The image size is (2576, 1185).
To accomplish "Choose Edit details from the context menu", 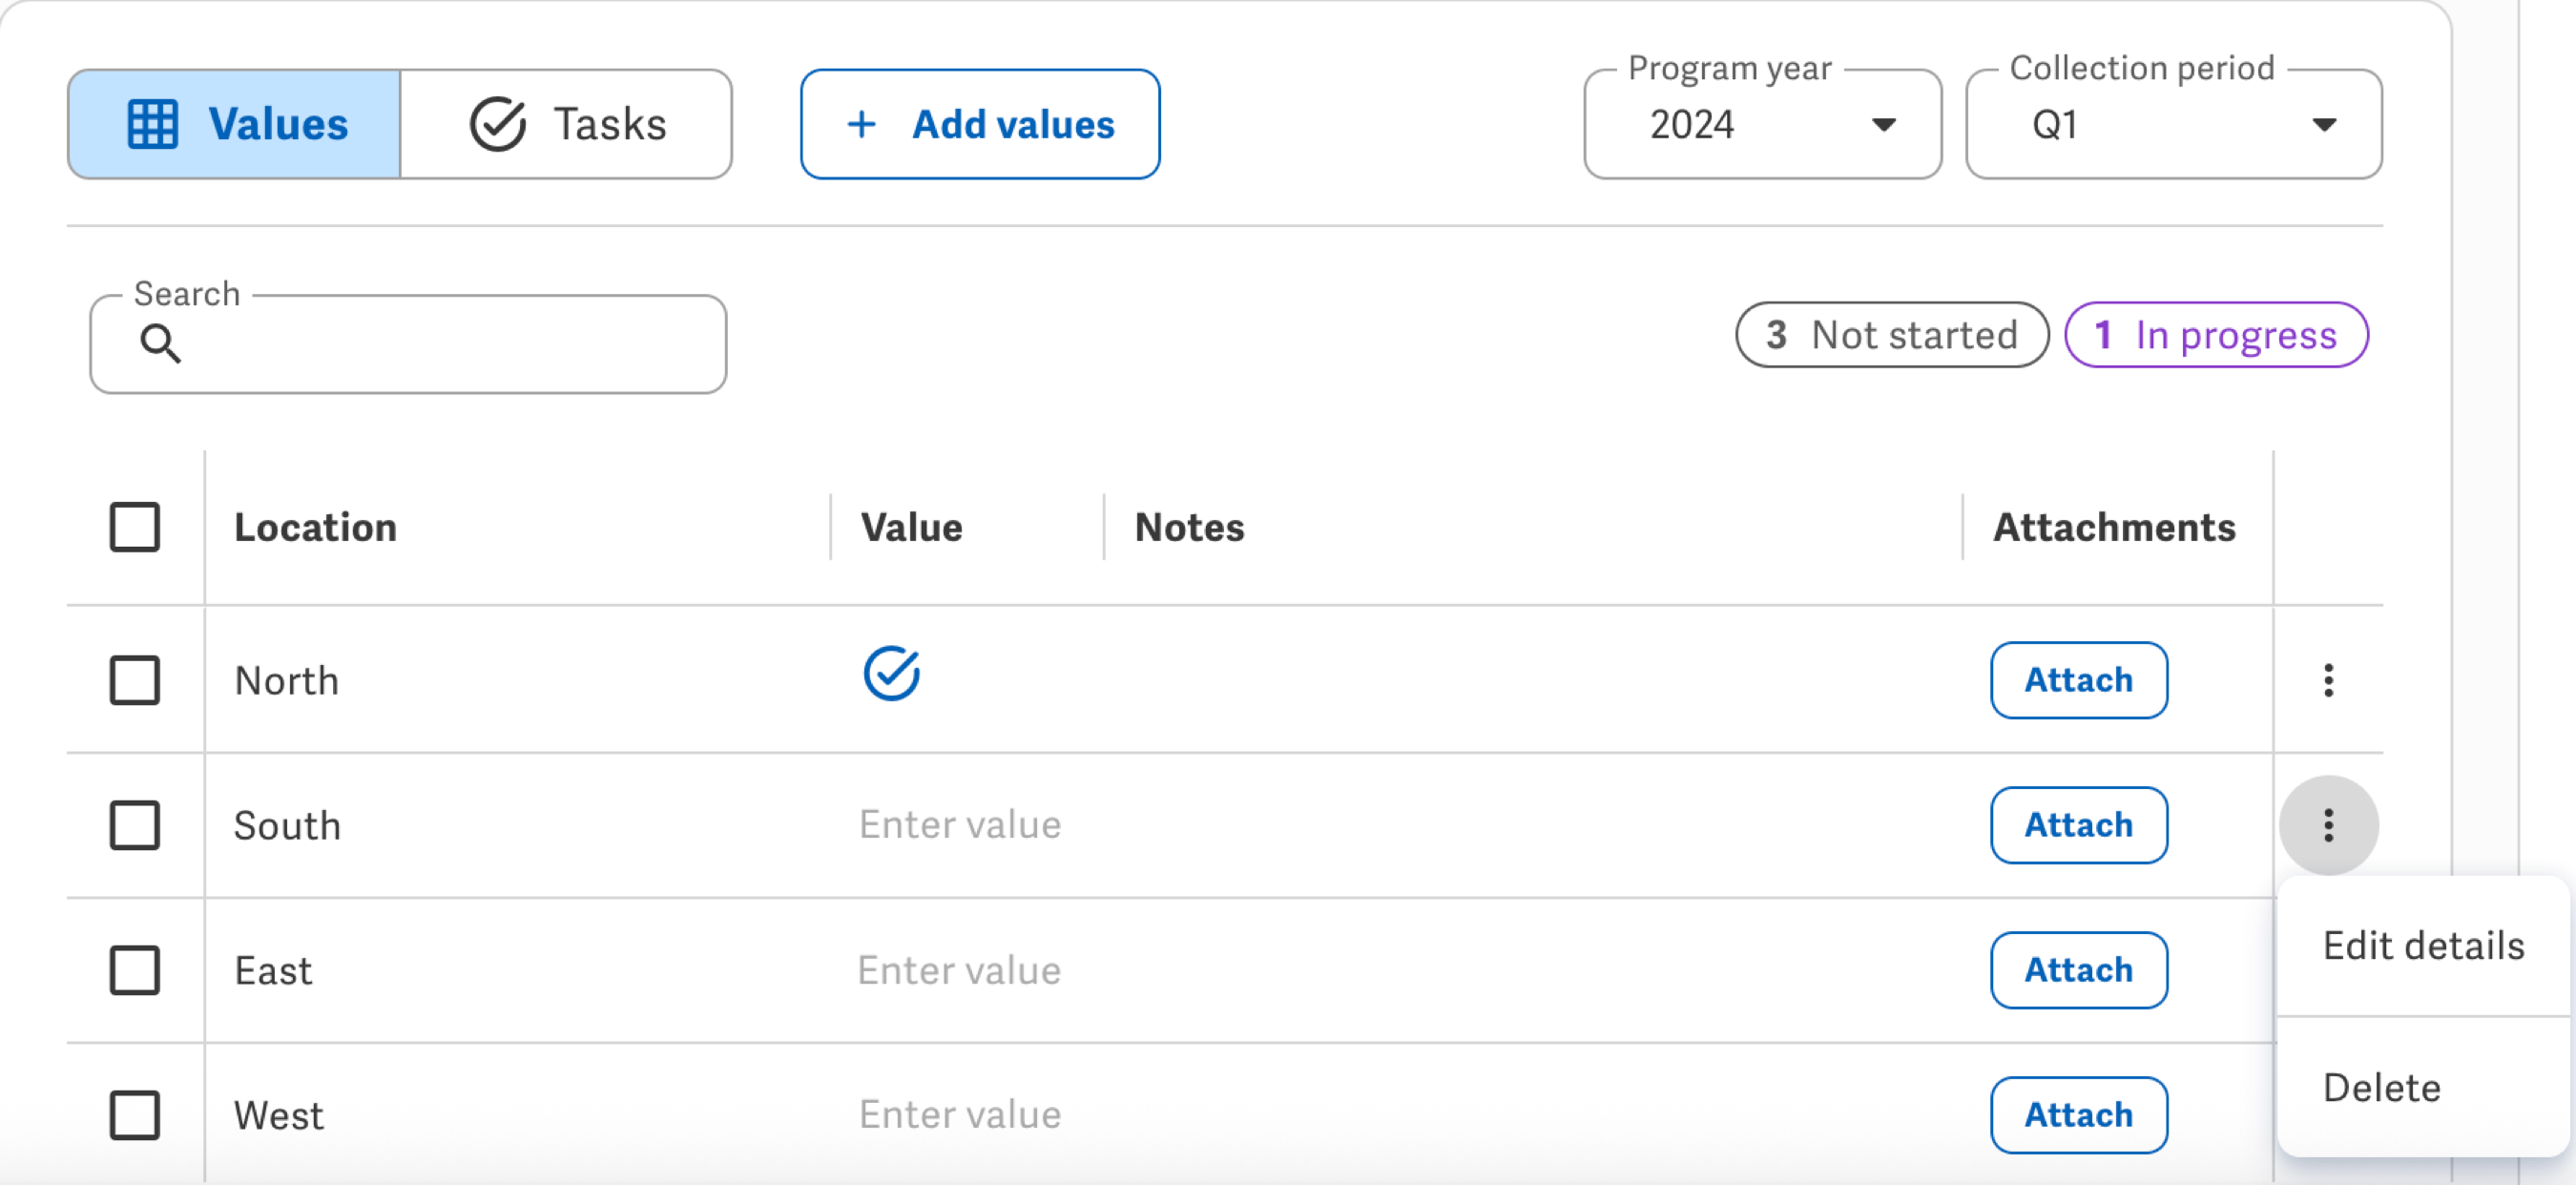I will pyautogui.click(x=2423, y=945).
